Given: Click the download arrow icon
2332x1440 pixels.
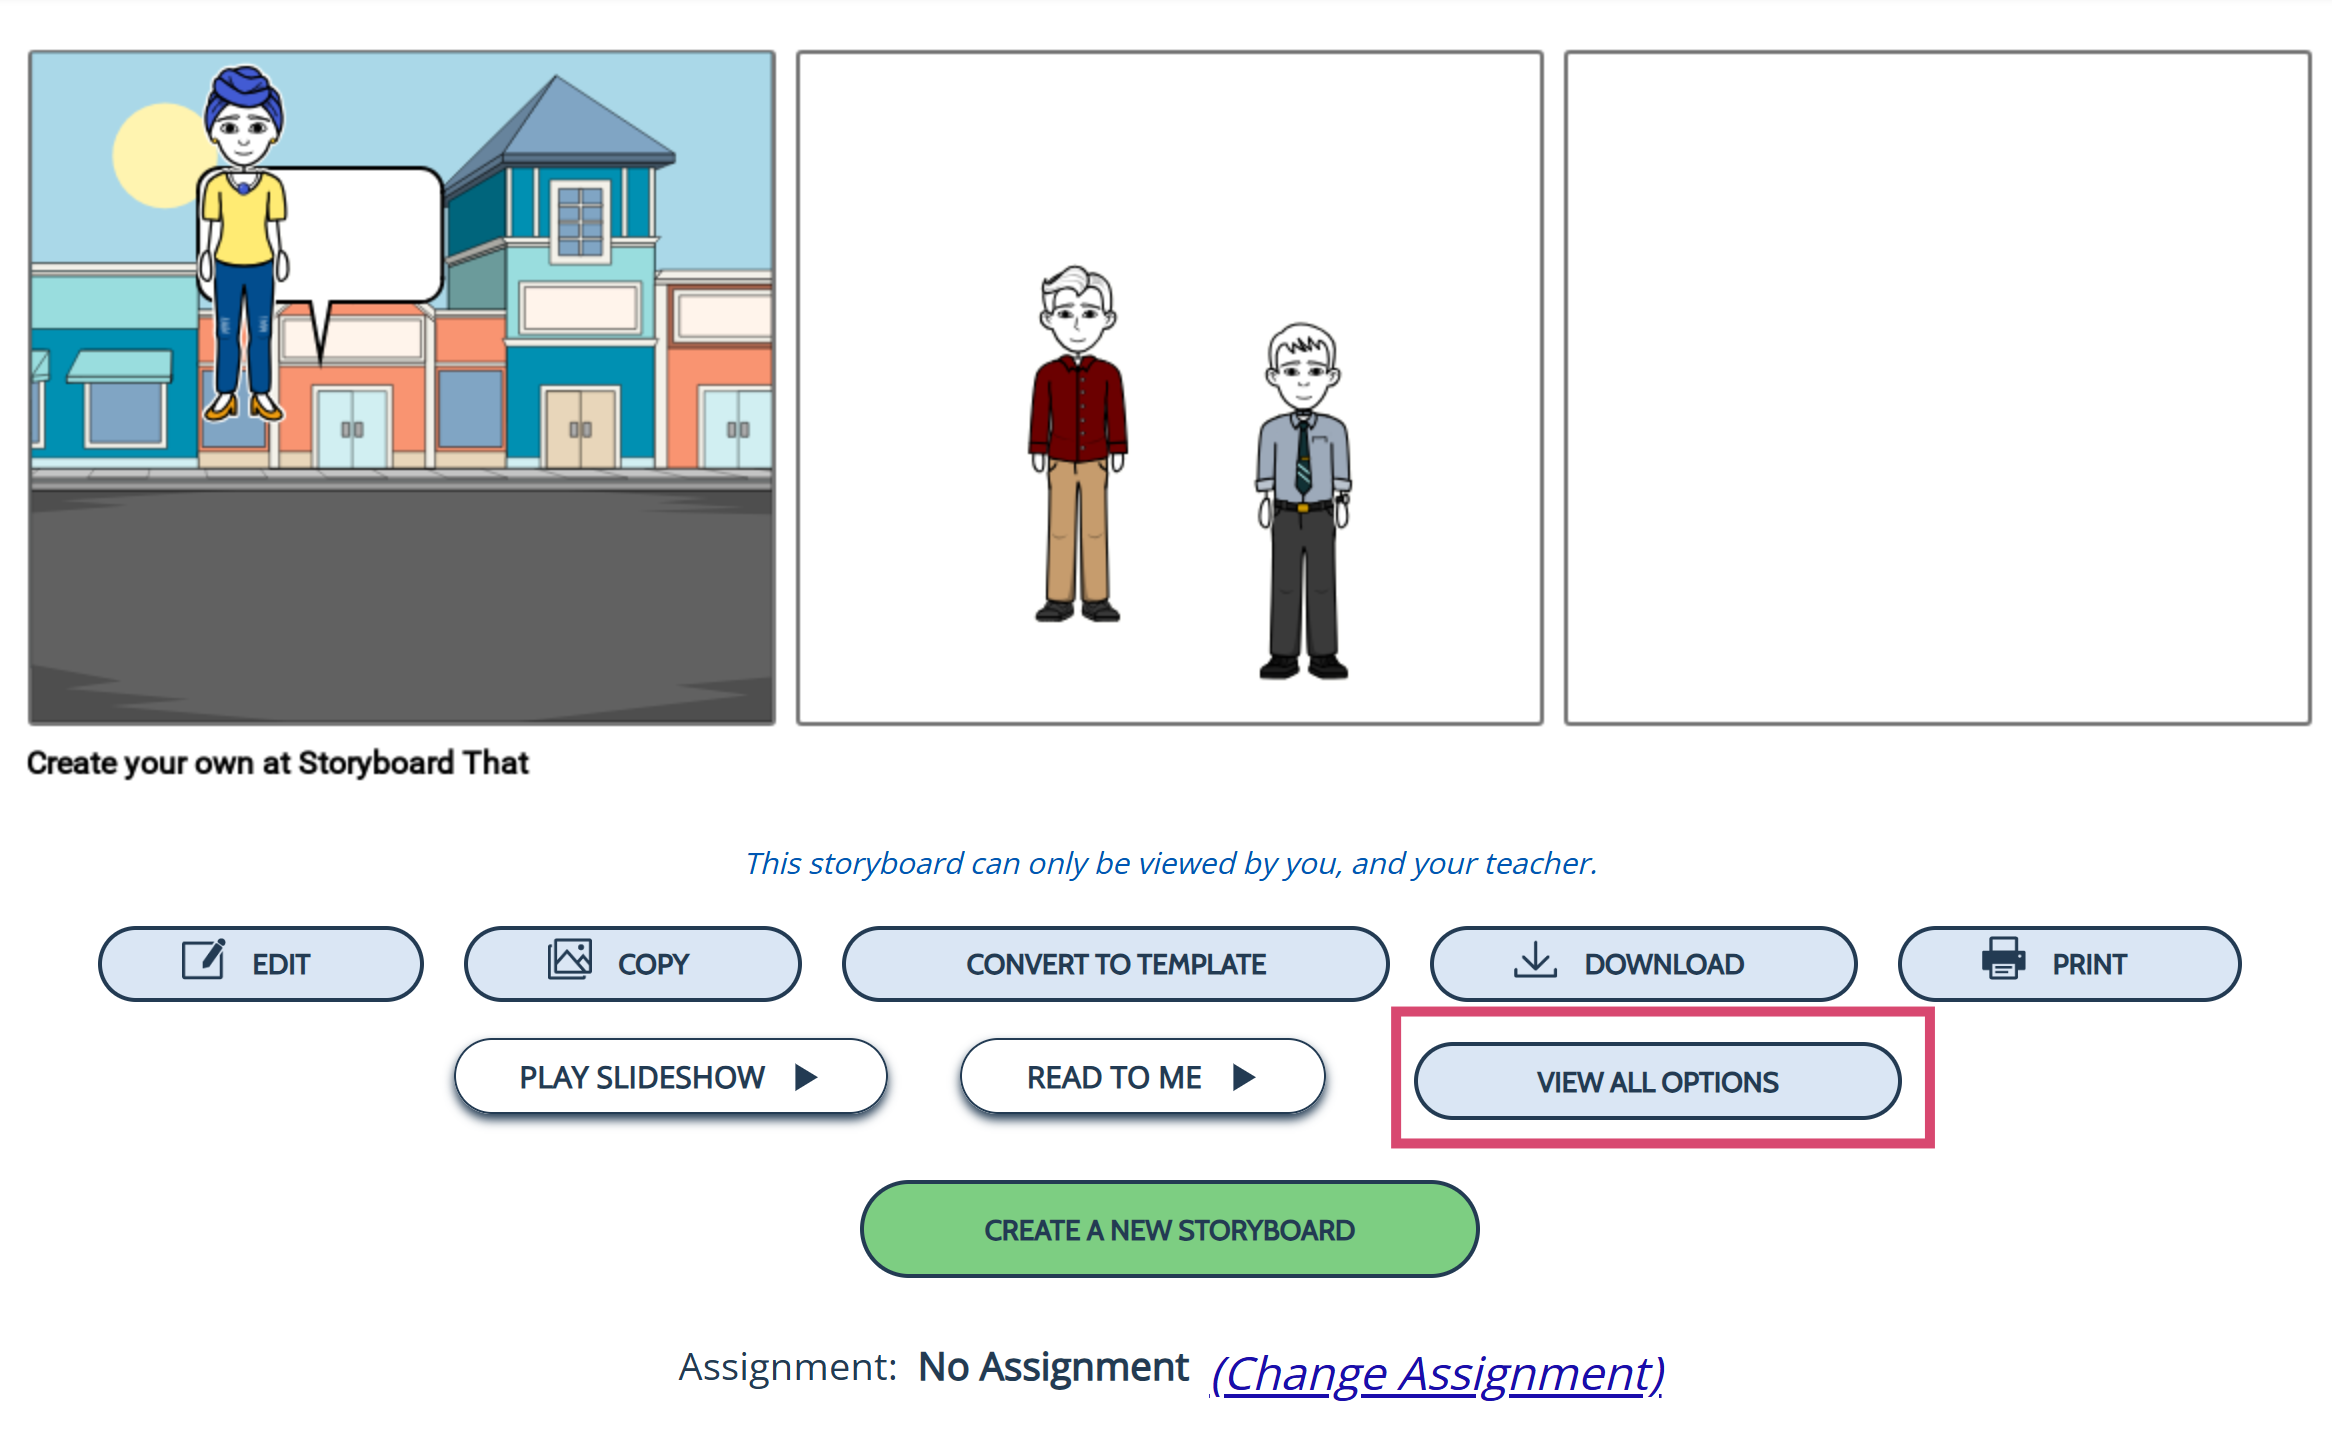Looking at the screenshot, I should [1535, 960].
